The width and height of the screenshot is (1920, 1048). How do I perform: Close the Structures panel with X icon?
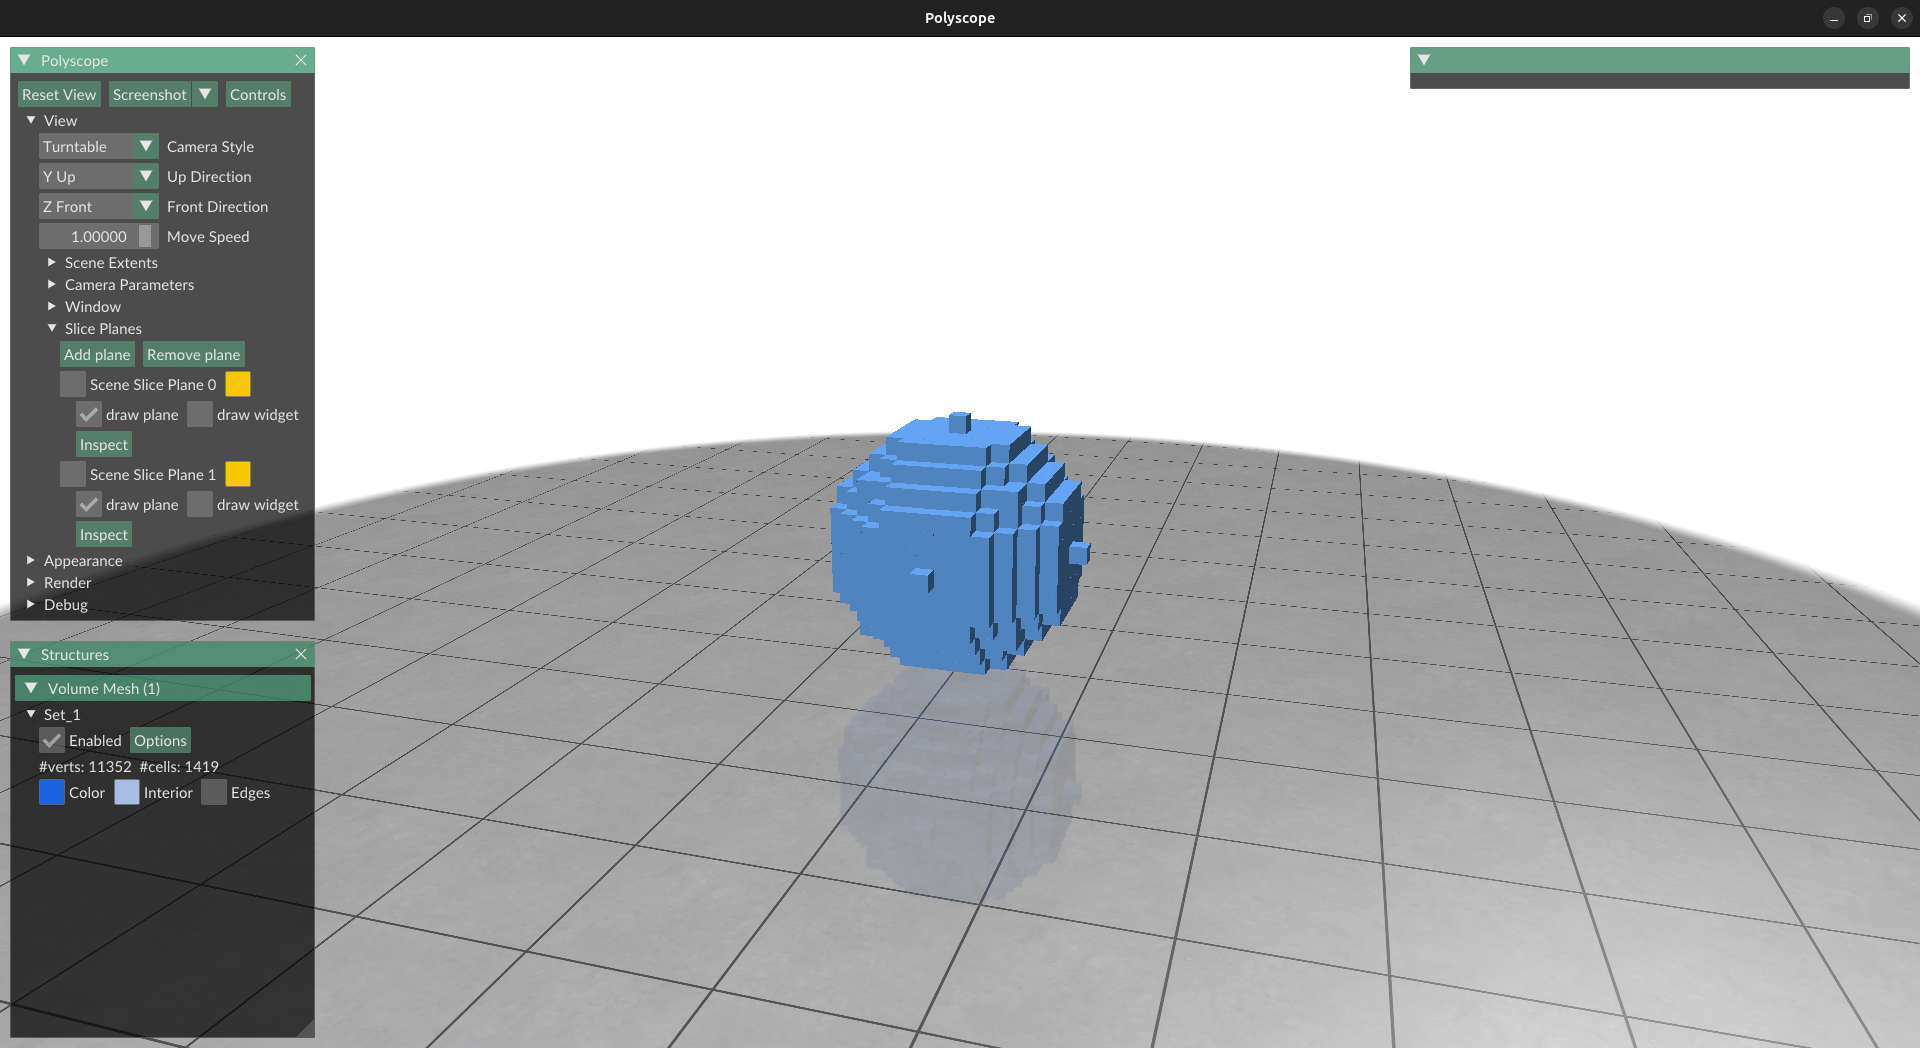click(x=301, y=655)
